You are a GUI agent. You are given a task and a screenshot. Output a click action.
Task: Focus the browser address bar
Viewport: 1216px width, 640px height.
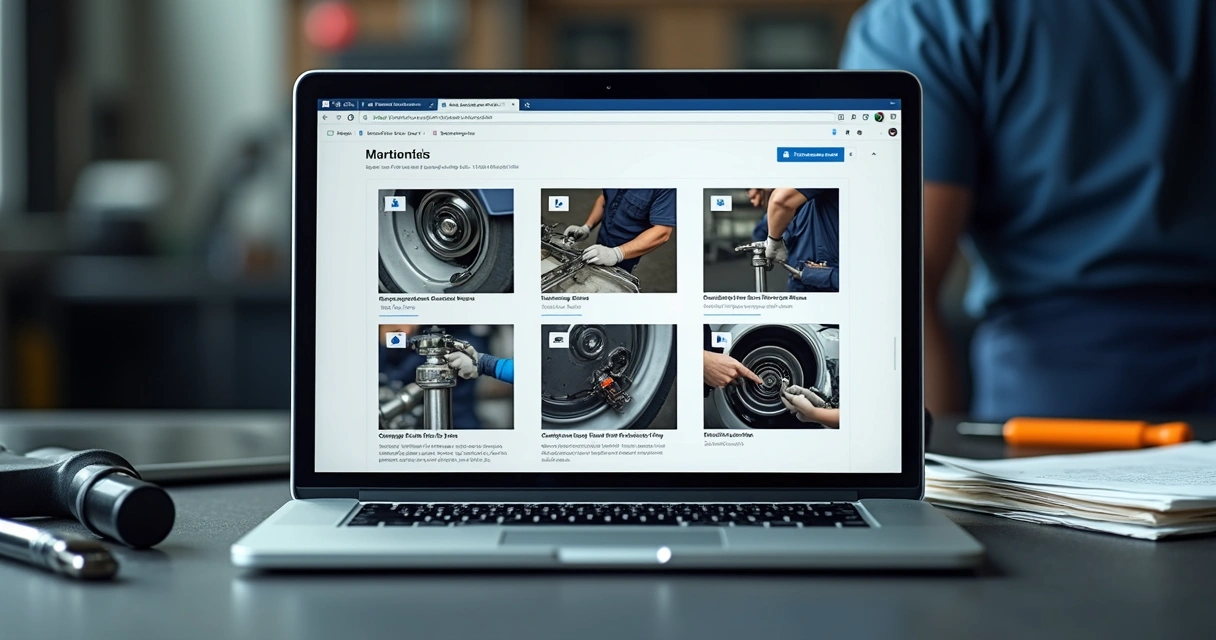pyautogui.click(x=598, y=117)
